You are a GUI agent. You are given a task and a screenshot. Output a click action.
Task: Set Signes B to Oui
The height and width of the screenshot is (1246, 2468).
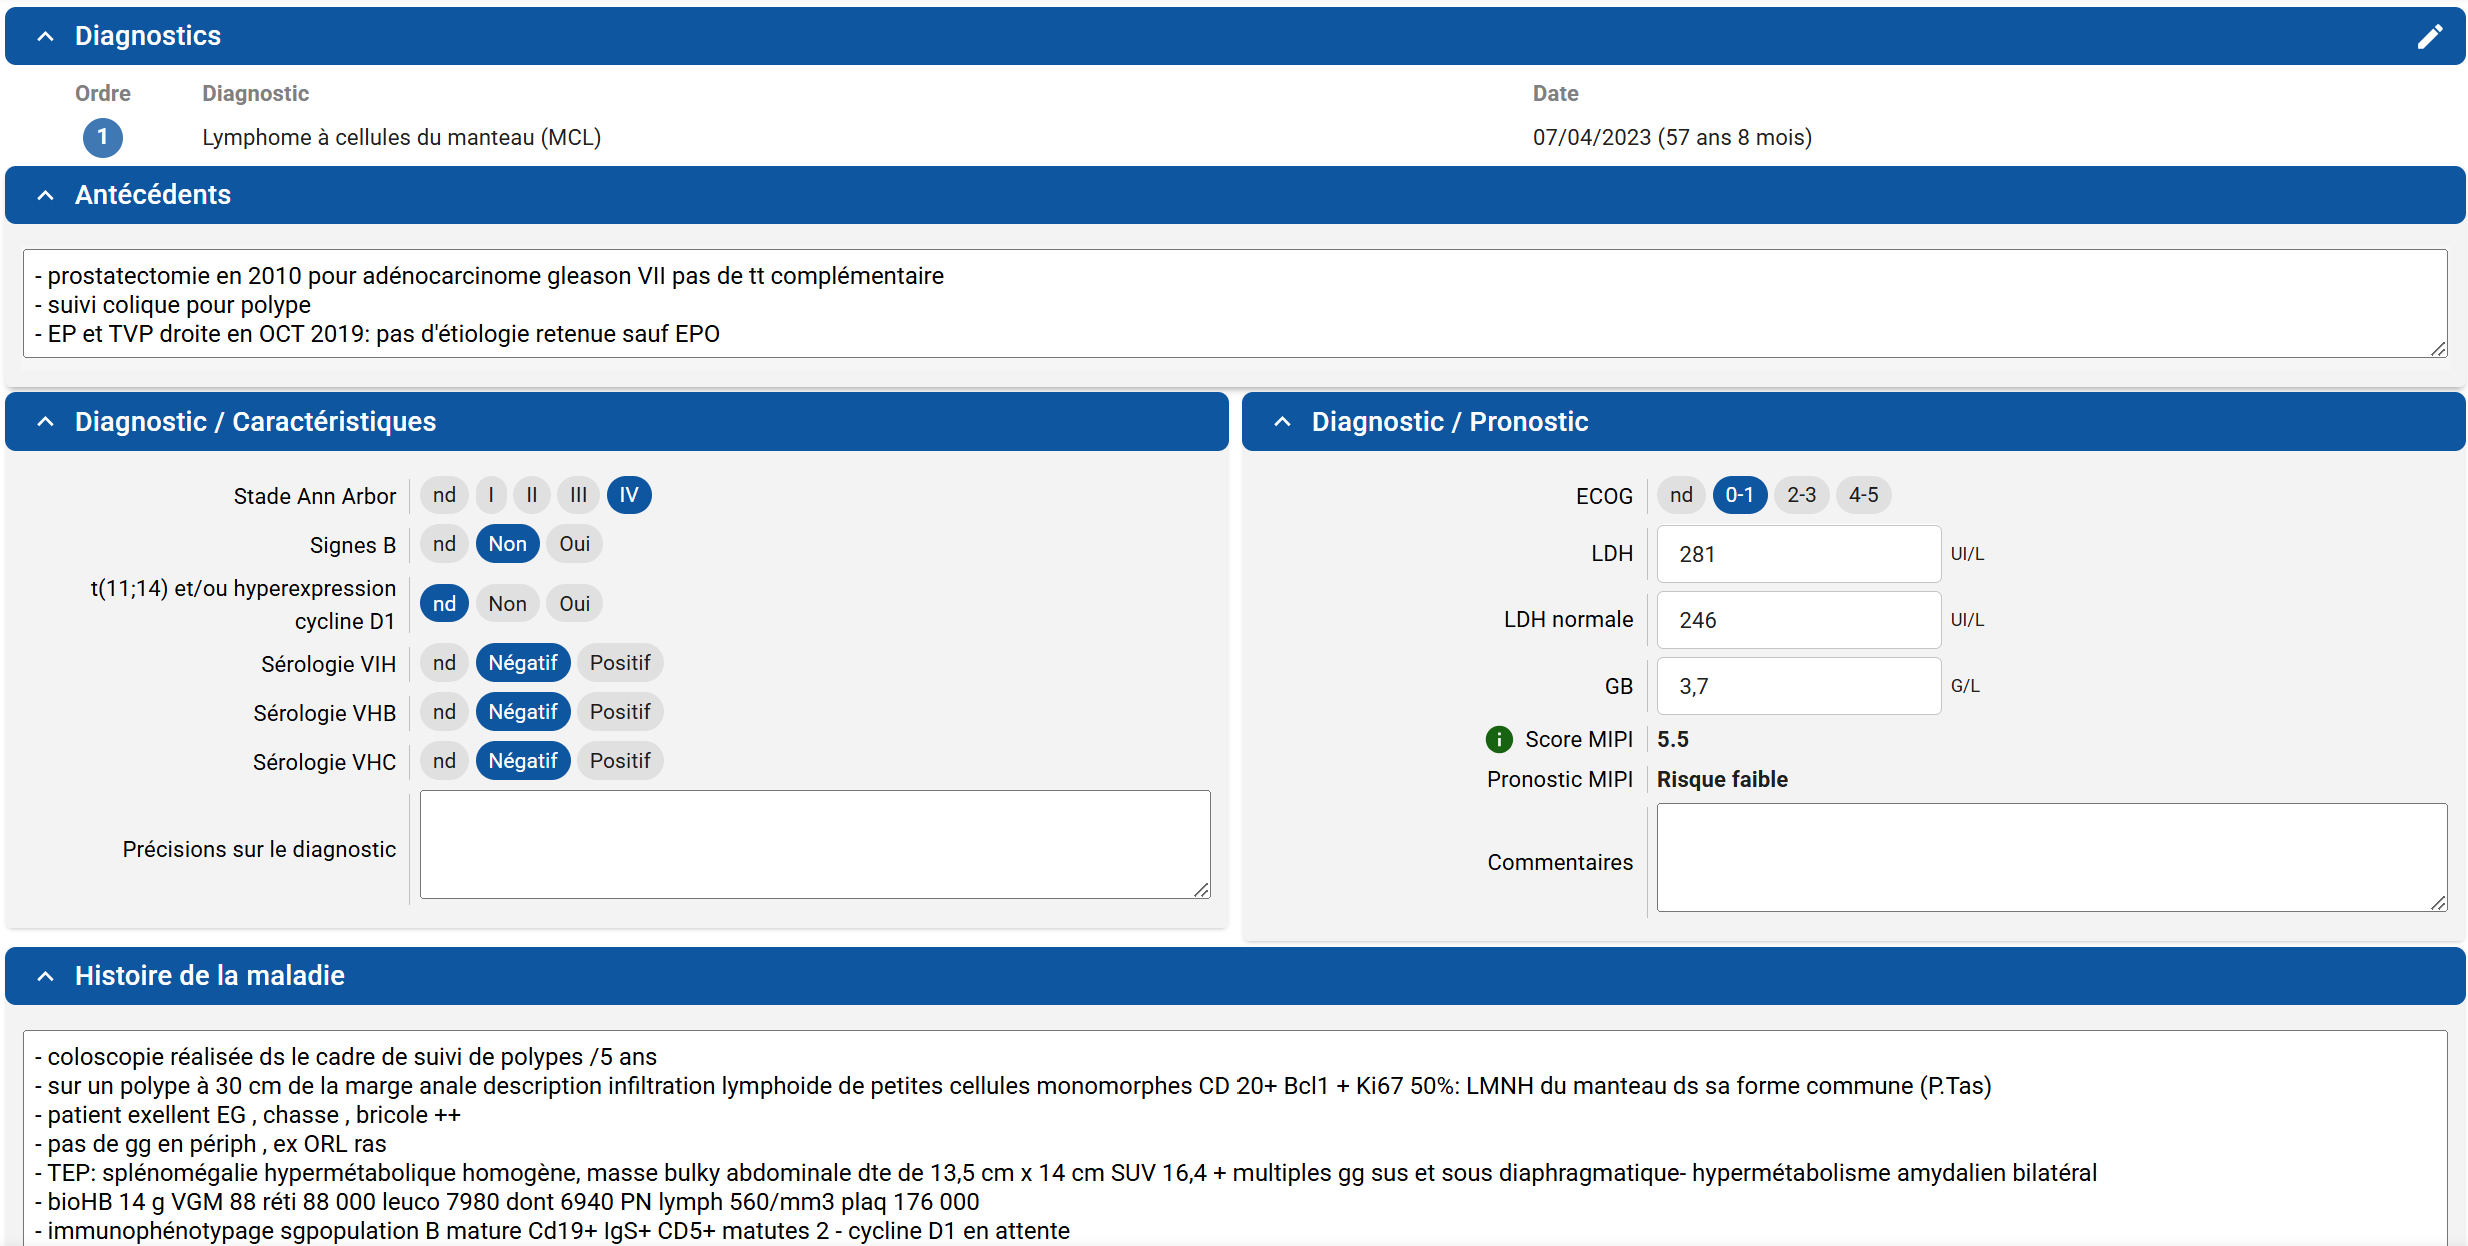click(574, 544)
